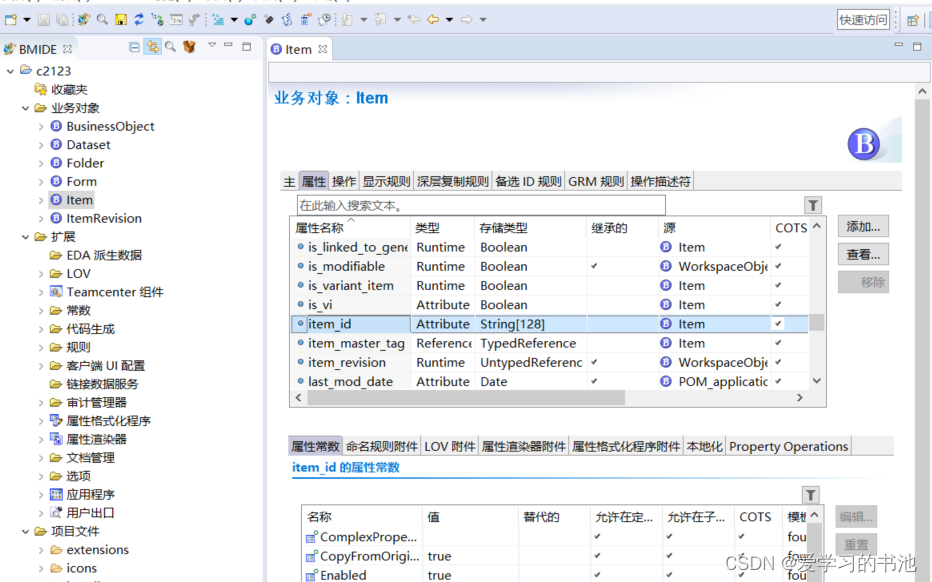Click the blue reload data model icon
Viewport: 932px width, 582px height.
(x=141, y=20)
